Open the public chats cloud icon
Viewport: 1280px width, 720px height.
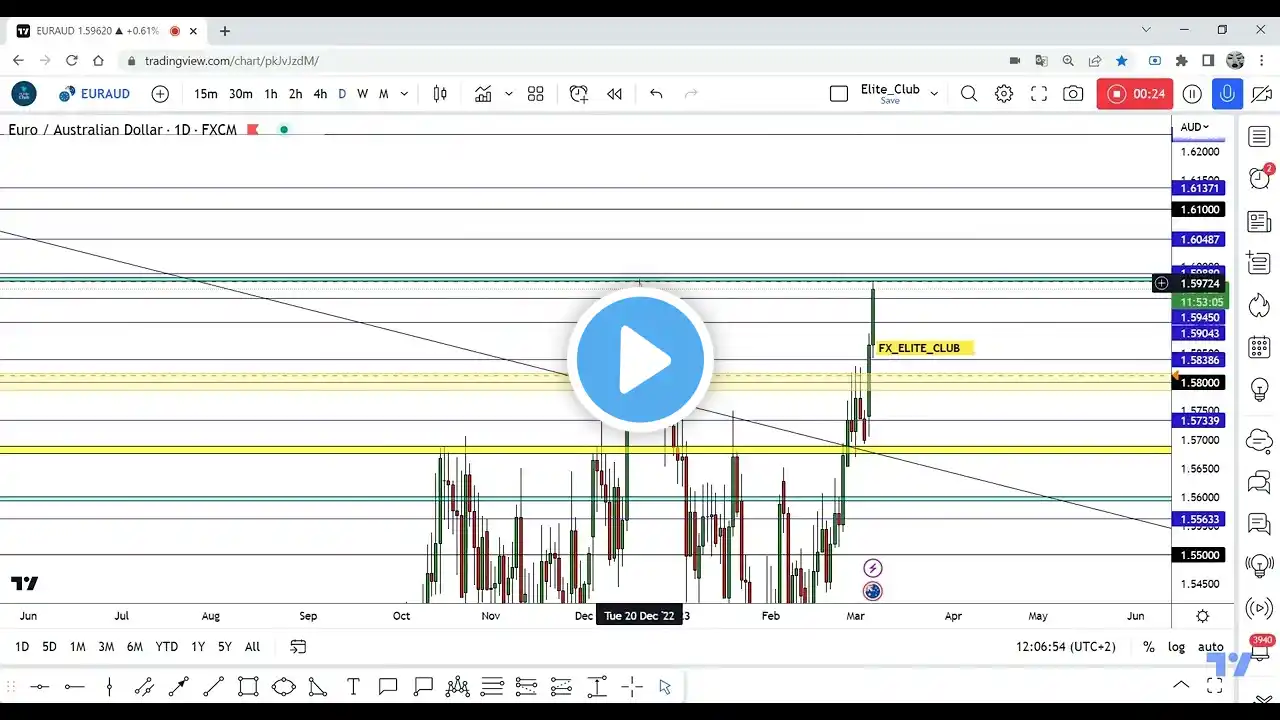coord(1259,440)
